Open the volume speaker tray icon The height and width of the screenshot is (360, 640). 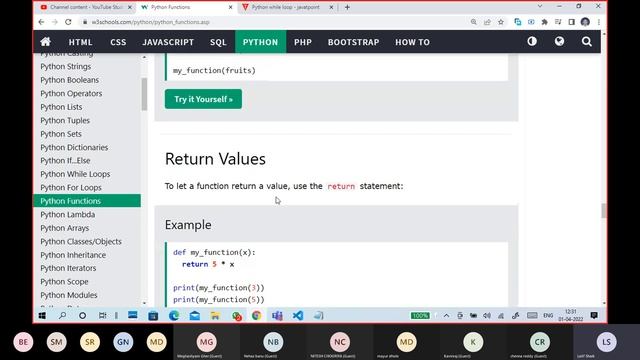click(x=487, y=316)
